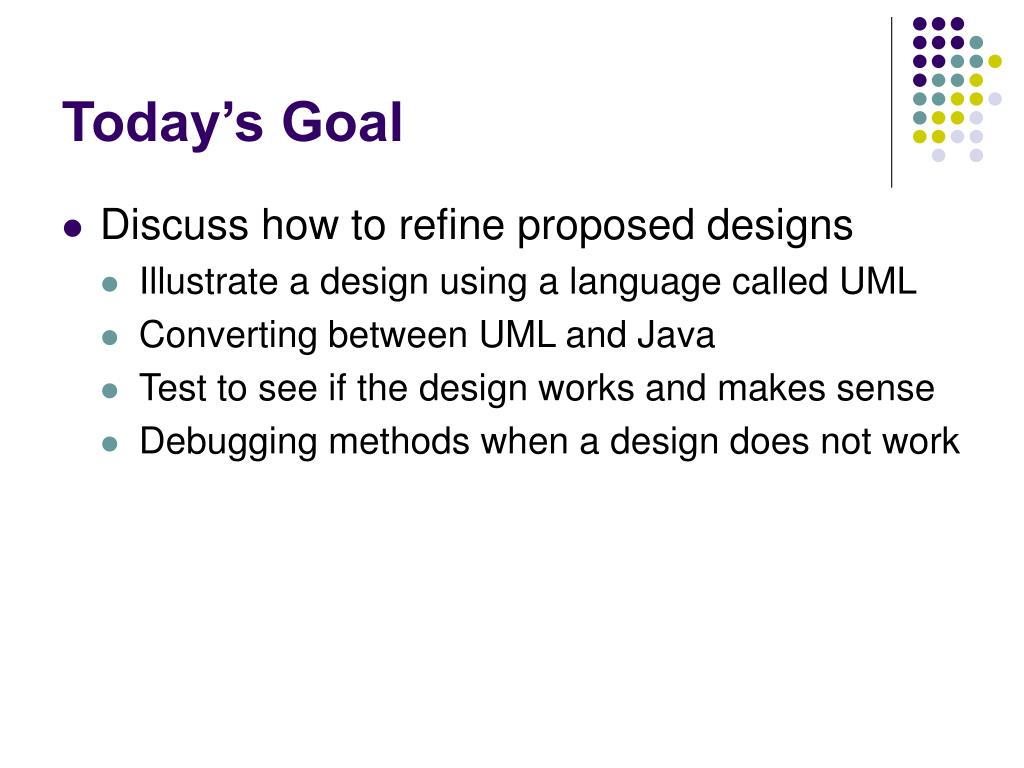Screen dimensions: 1024x768
Task: Click the "Today's Goal" slide title
Action: 232,123
